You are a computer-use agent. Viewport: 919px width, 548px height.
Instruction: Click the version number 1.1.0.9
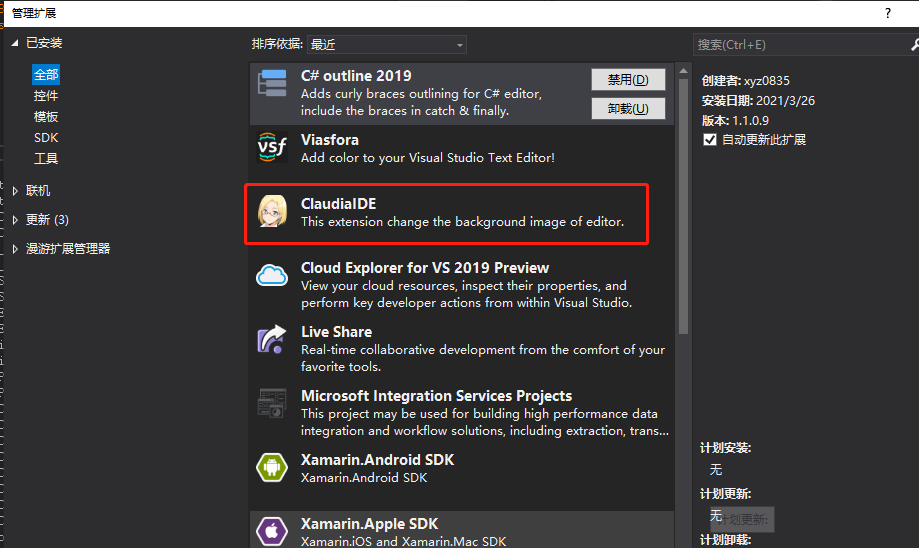tap(750, 121)
